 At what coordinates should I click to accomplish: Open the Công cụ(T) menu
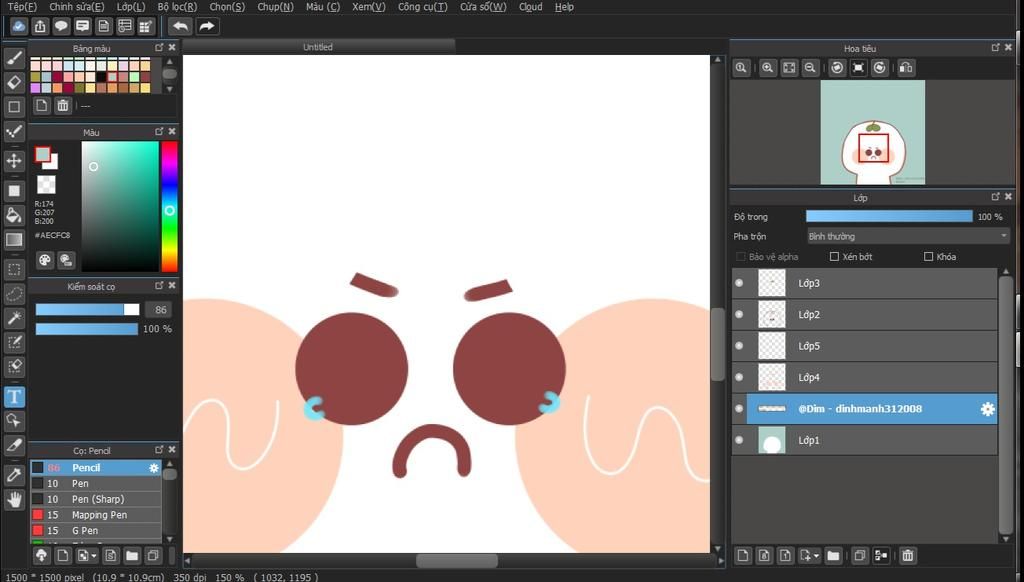[422, 7]
